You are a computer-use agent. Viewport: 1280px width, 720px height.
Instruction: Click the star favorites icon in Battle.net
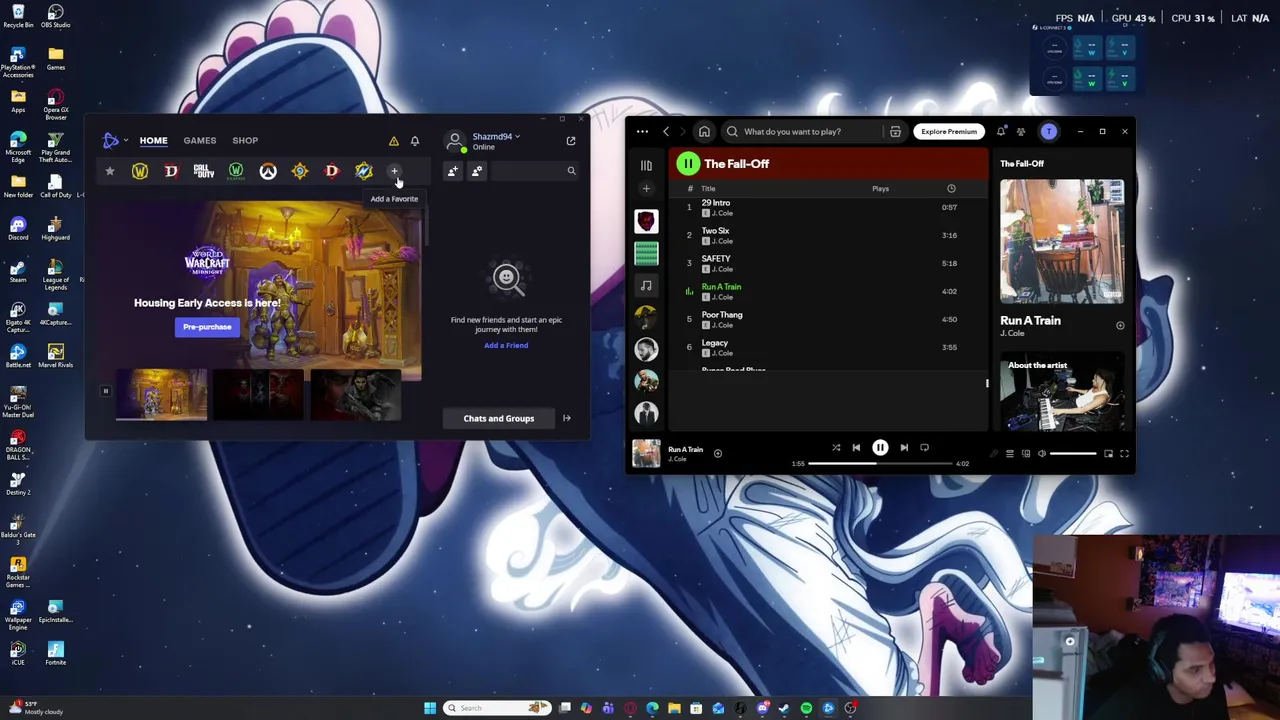point(110,172)
